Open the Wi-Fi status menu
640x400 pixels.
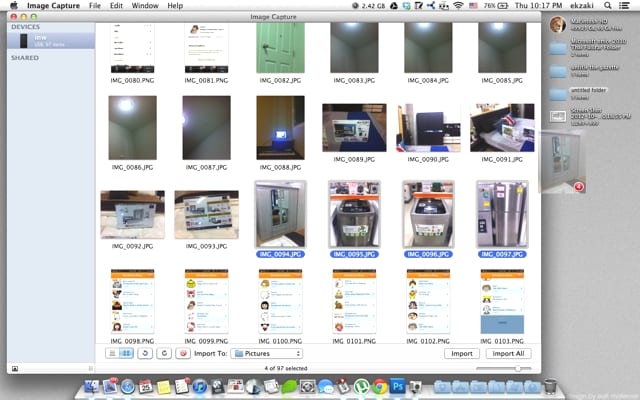point(458,6)
